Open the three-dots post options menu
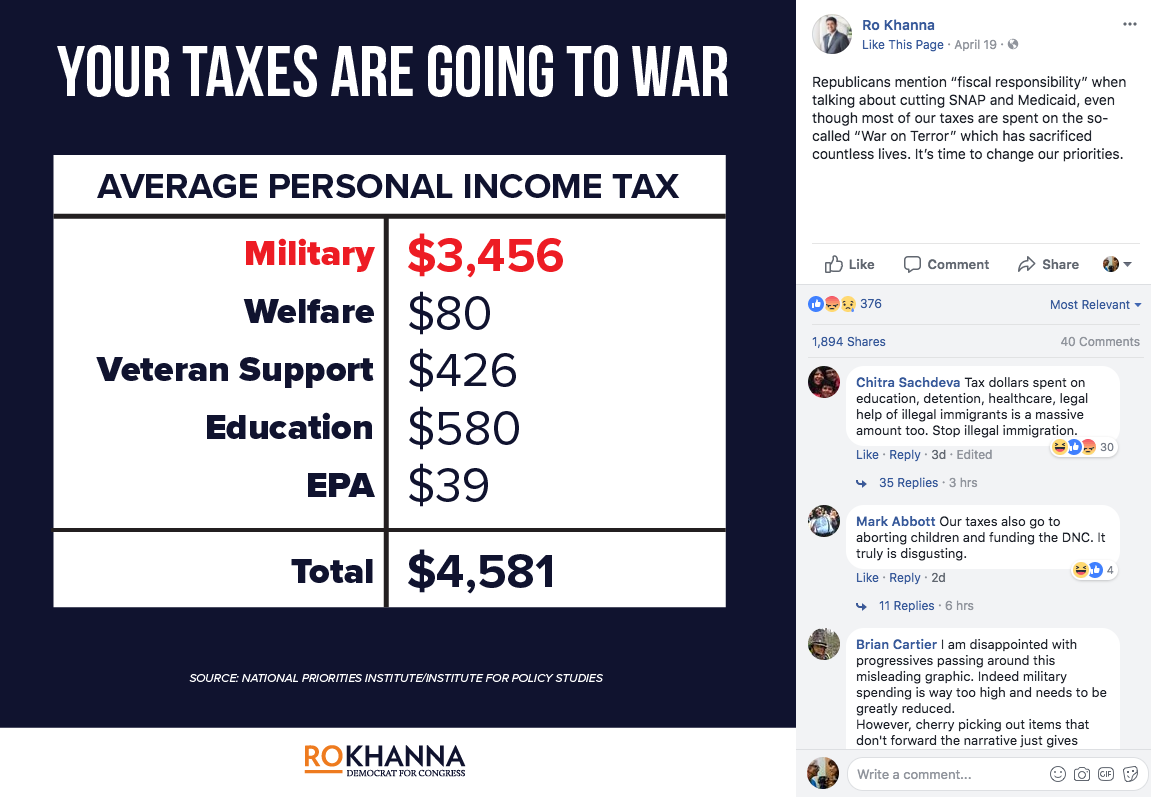The width and height of the screenshot is (1151, 797). (1129, 23)
